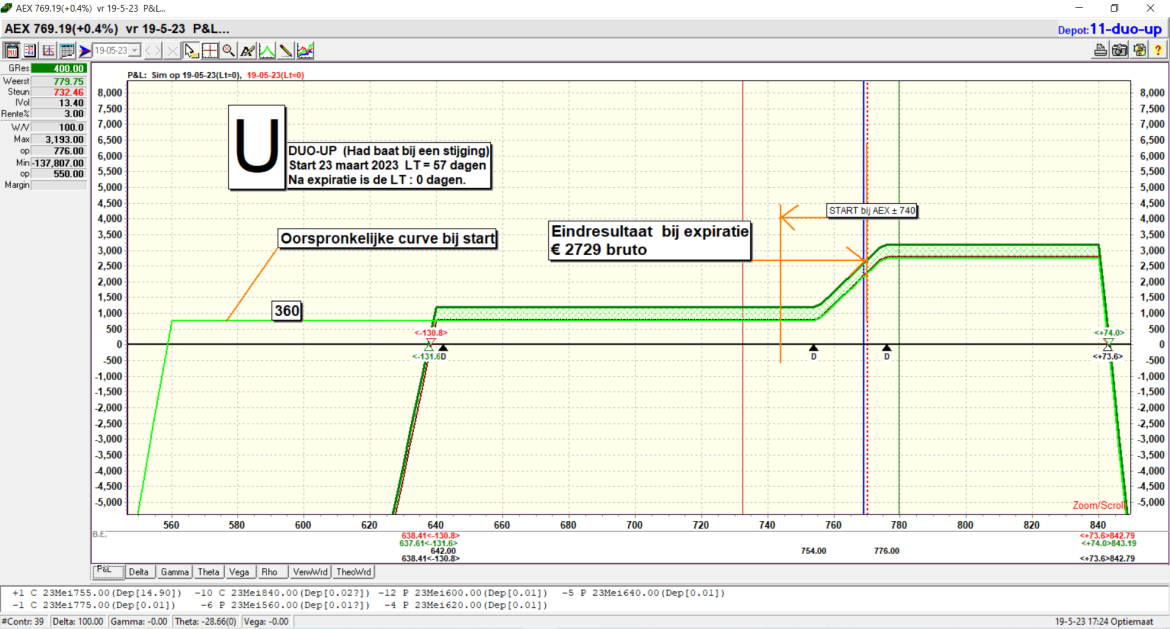This screenshot has height=629, width=1170.
Task: Click the Weerst field showing 779.75
Action: tap(58, 81)
